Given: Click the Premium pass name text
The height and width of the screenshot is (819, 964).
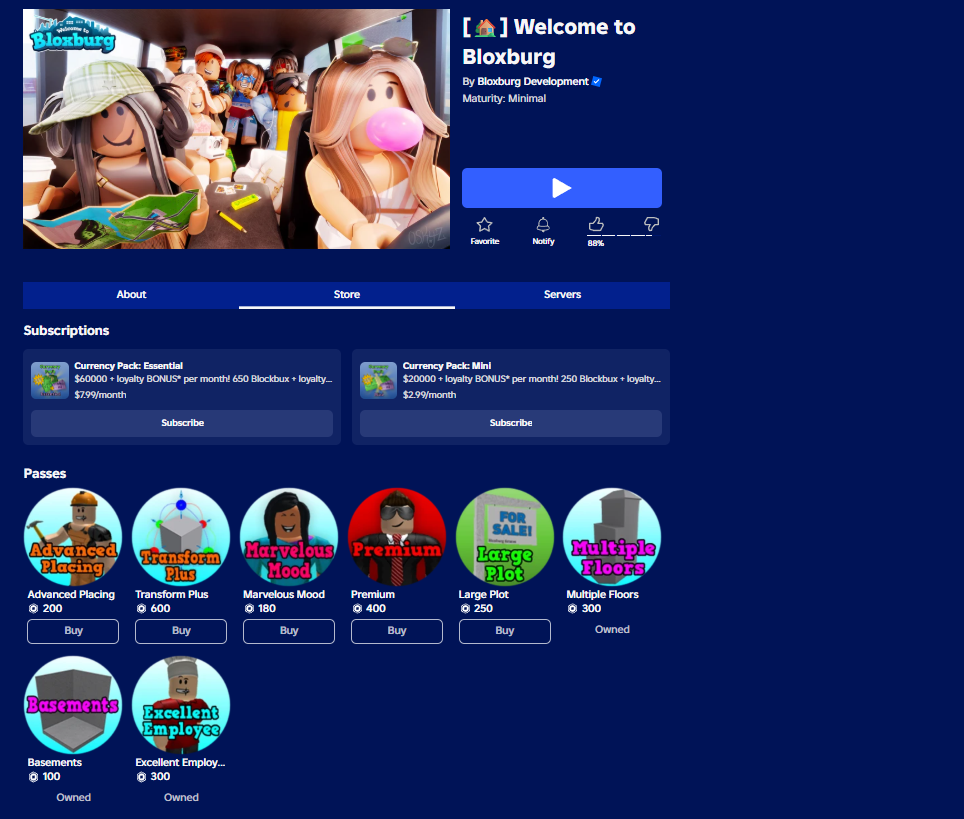Looking at the screenshot, I should point(373,595).
